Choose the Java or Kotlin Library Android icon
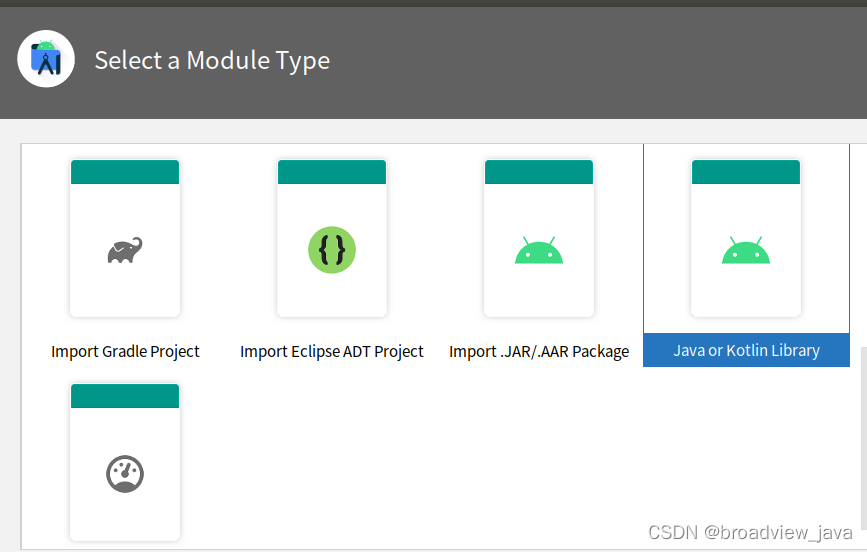This screenshot has height=552, width=867. 746,251
